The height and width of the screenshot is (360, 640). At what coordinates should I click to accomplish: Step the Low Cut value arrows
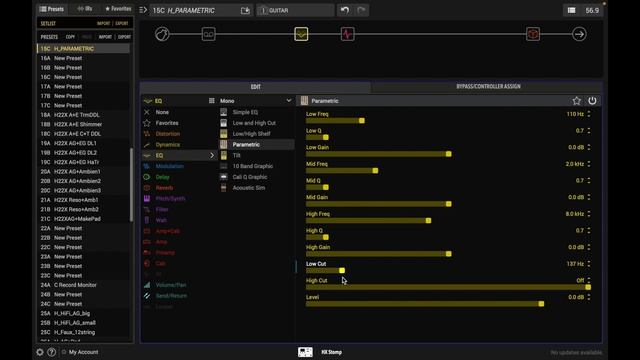click(589, 264)
